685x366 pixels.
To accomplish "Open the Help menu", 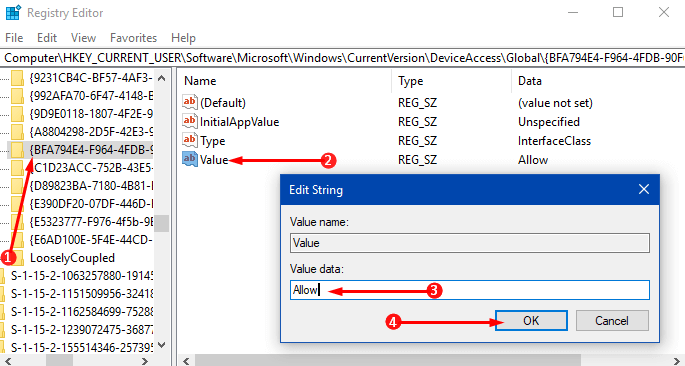I will click(183, 38).
